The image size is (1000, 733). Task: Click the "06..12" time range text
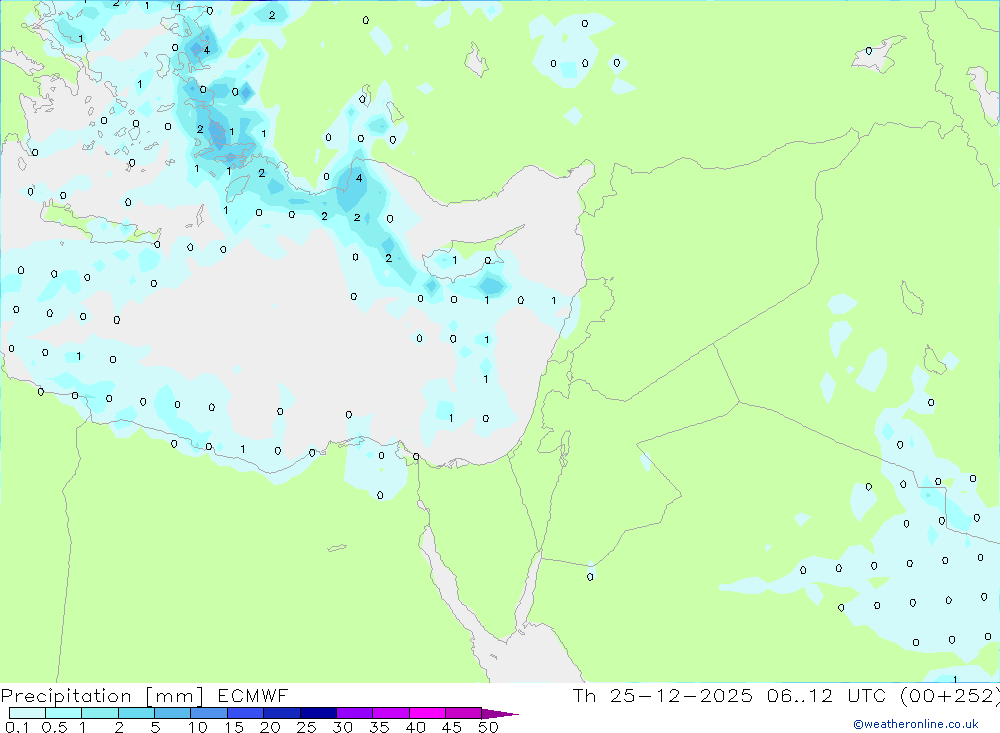tap(800, 696)
